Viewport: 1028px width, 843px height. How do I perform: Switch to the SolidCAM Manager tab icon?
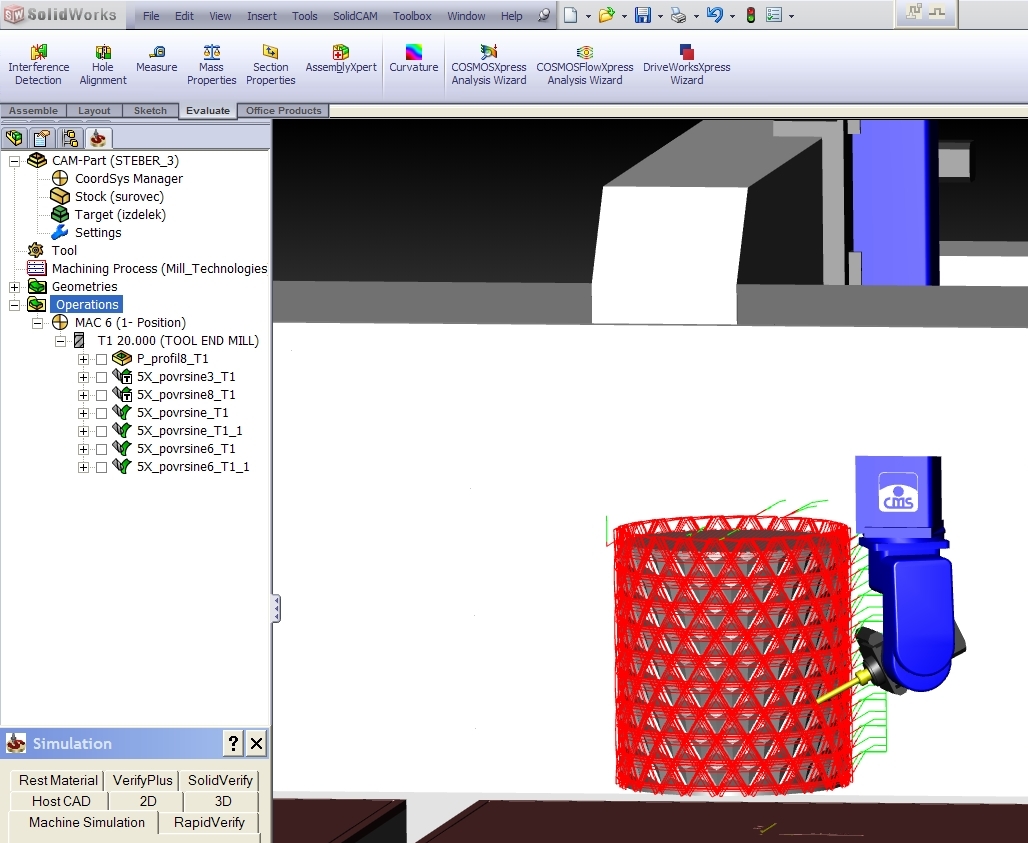[98, 138]
